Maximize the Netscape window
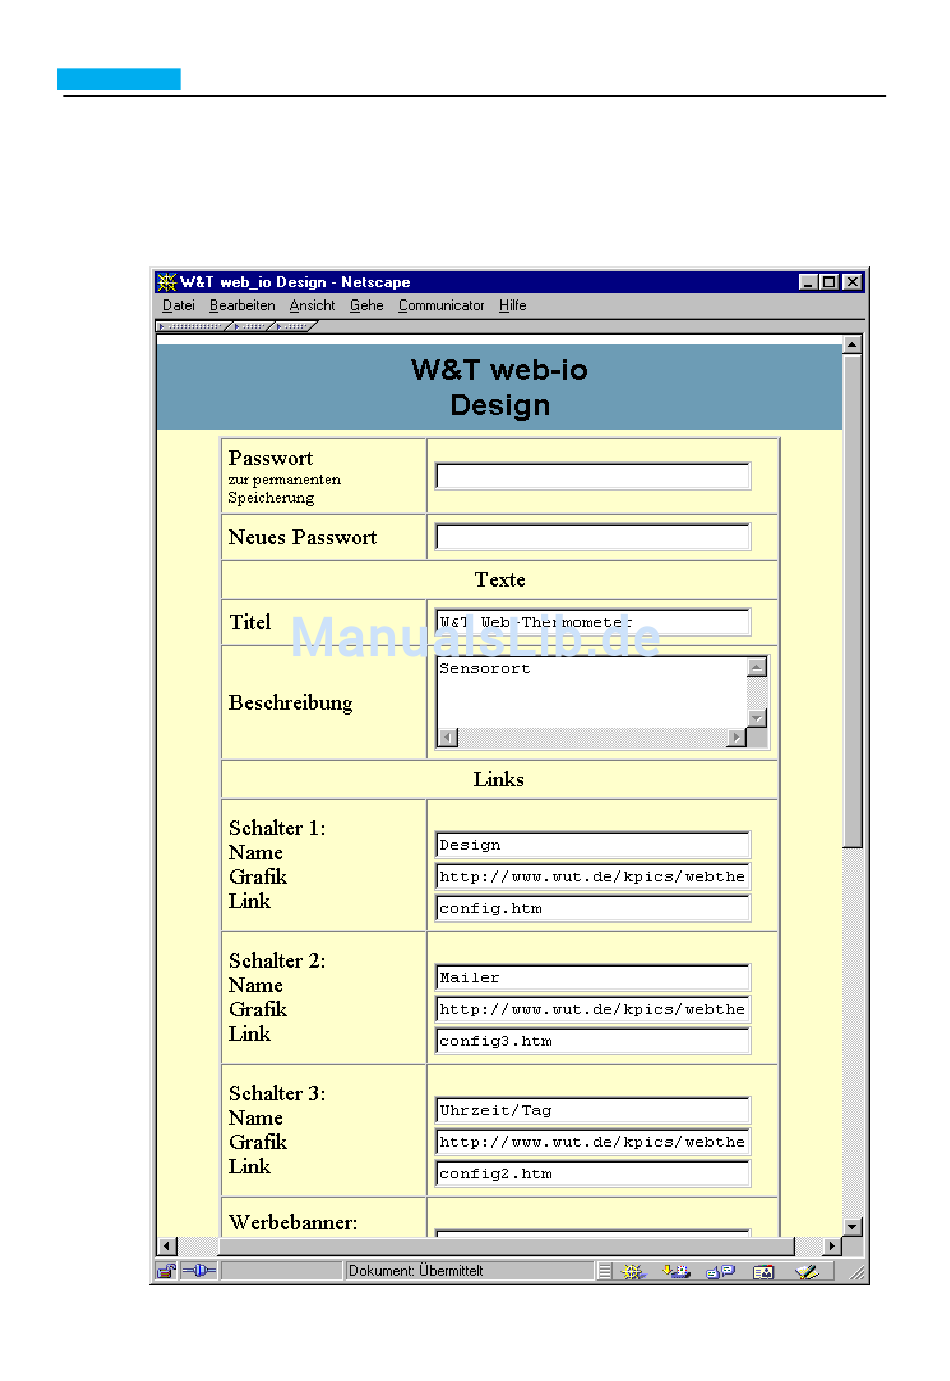Screen dimensions: 950x1381 (x=829, y=282)
